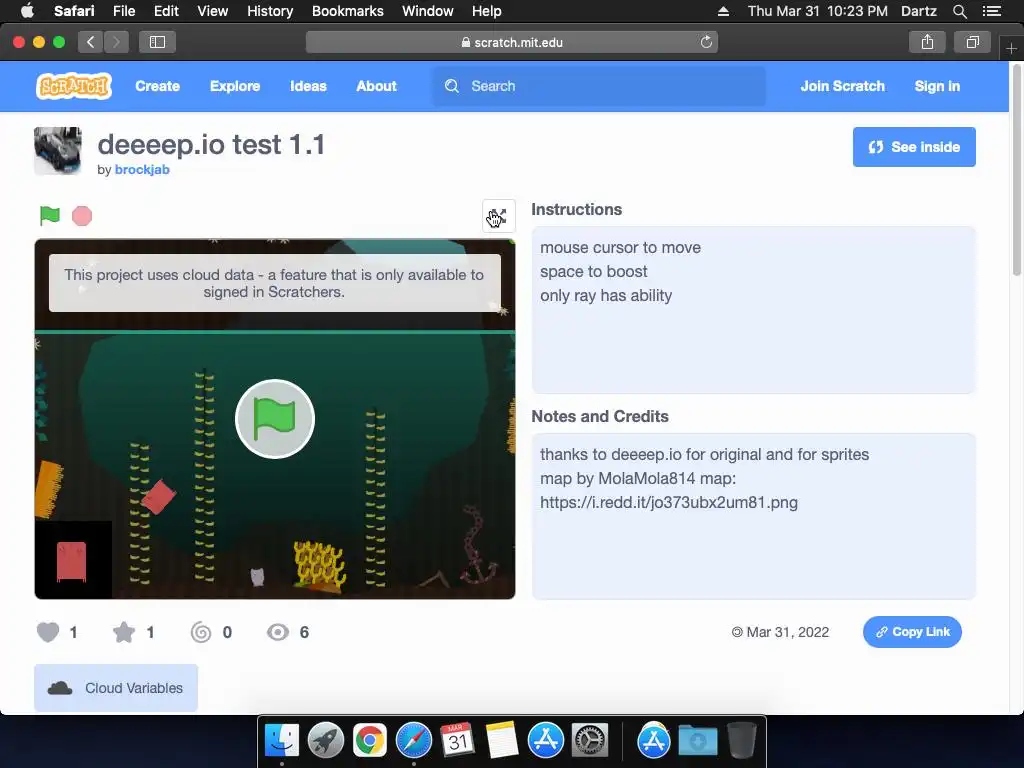Favorite the project with the star icon
Viewport: 1024px width, 768px height.
pos(124,632)
